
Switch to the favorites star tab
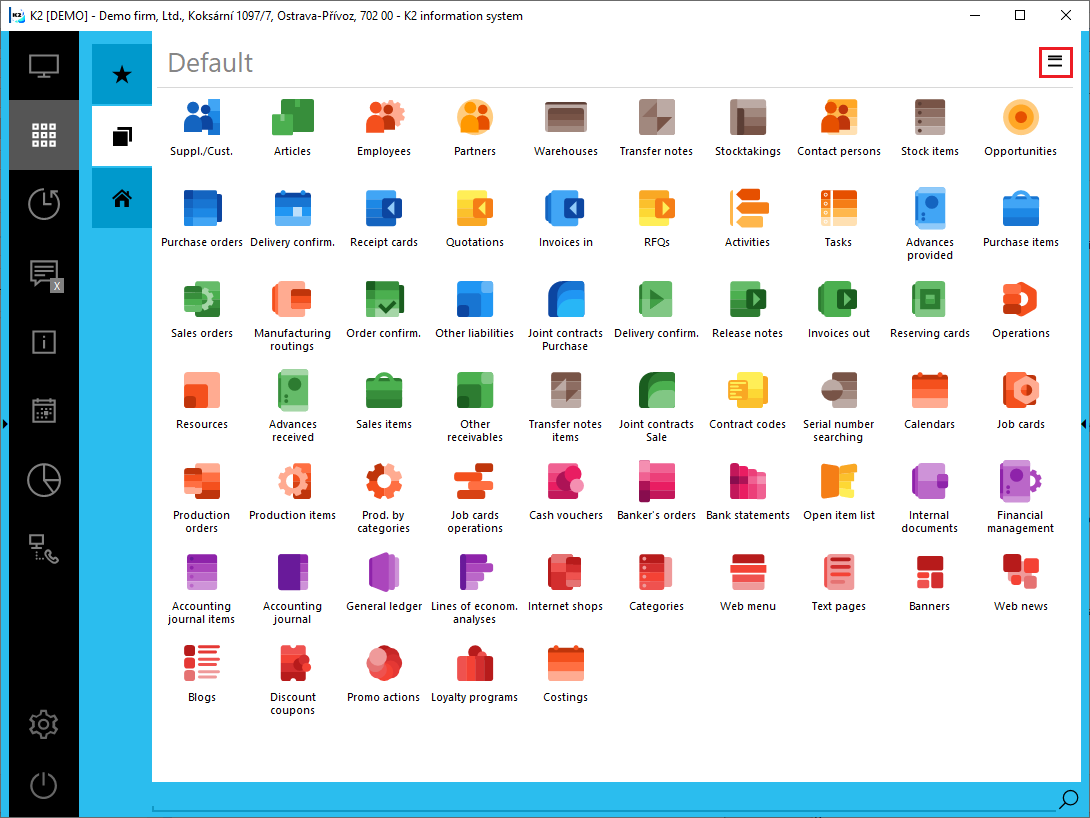coord(122,74)
